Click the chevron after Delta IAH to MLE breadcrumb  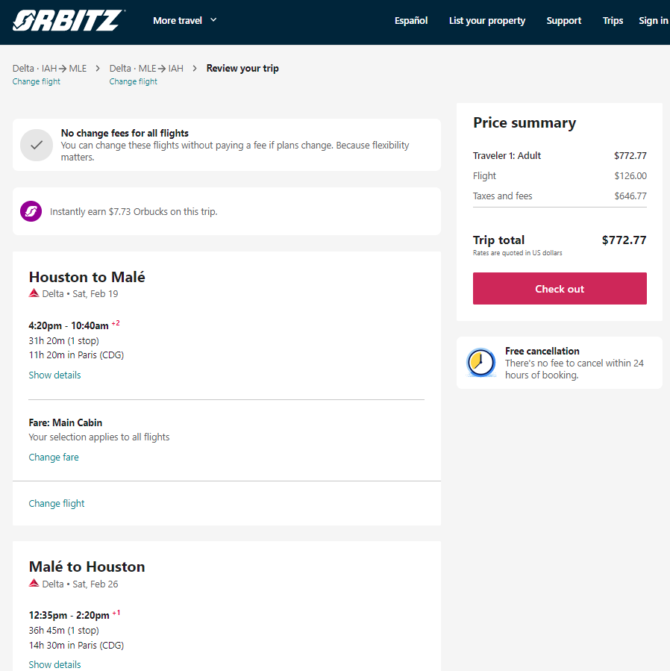(98, 68)
